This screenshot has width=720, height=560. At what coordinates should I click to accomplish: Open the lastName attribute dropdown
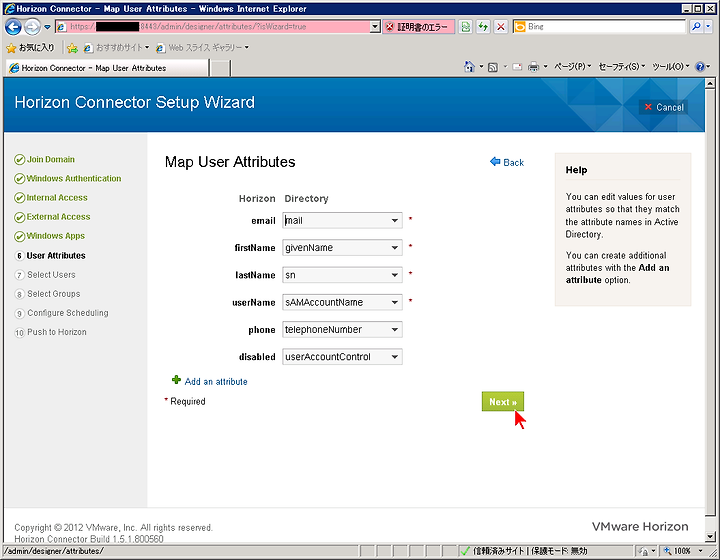point(342,275)
